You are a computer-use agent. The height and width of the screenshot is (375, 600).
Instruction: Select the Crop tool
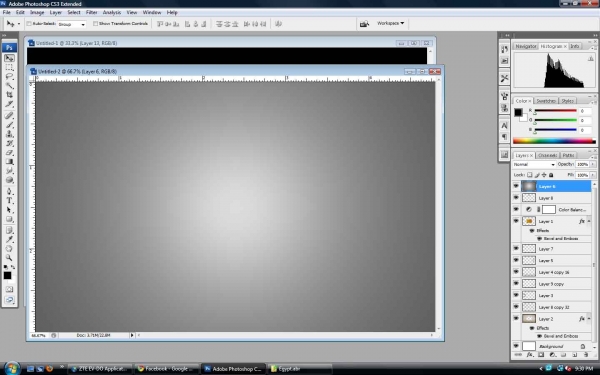click(9, 95)
